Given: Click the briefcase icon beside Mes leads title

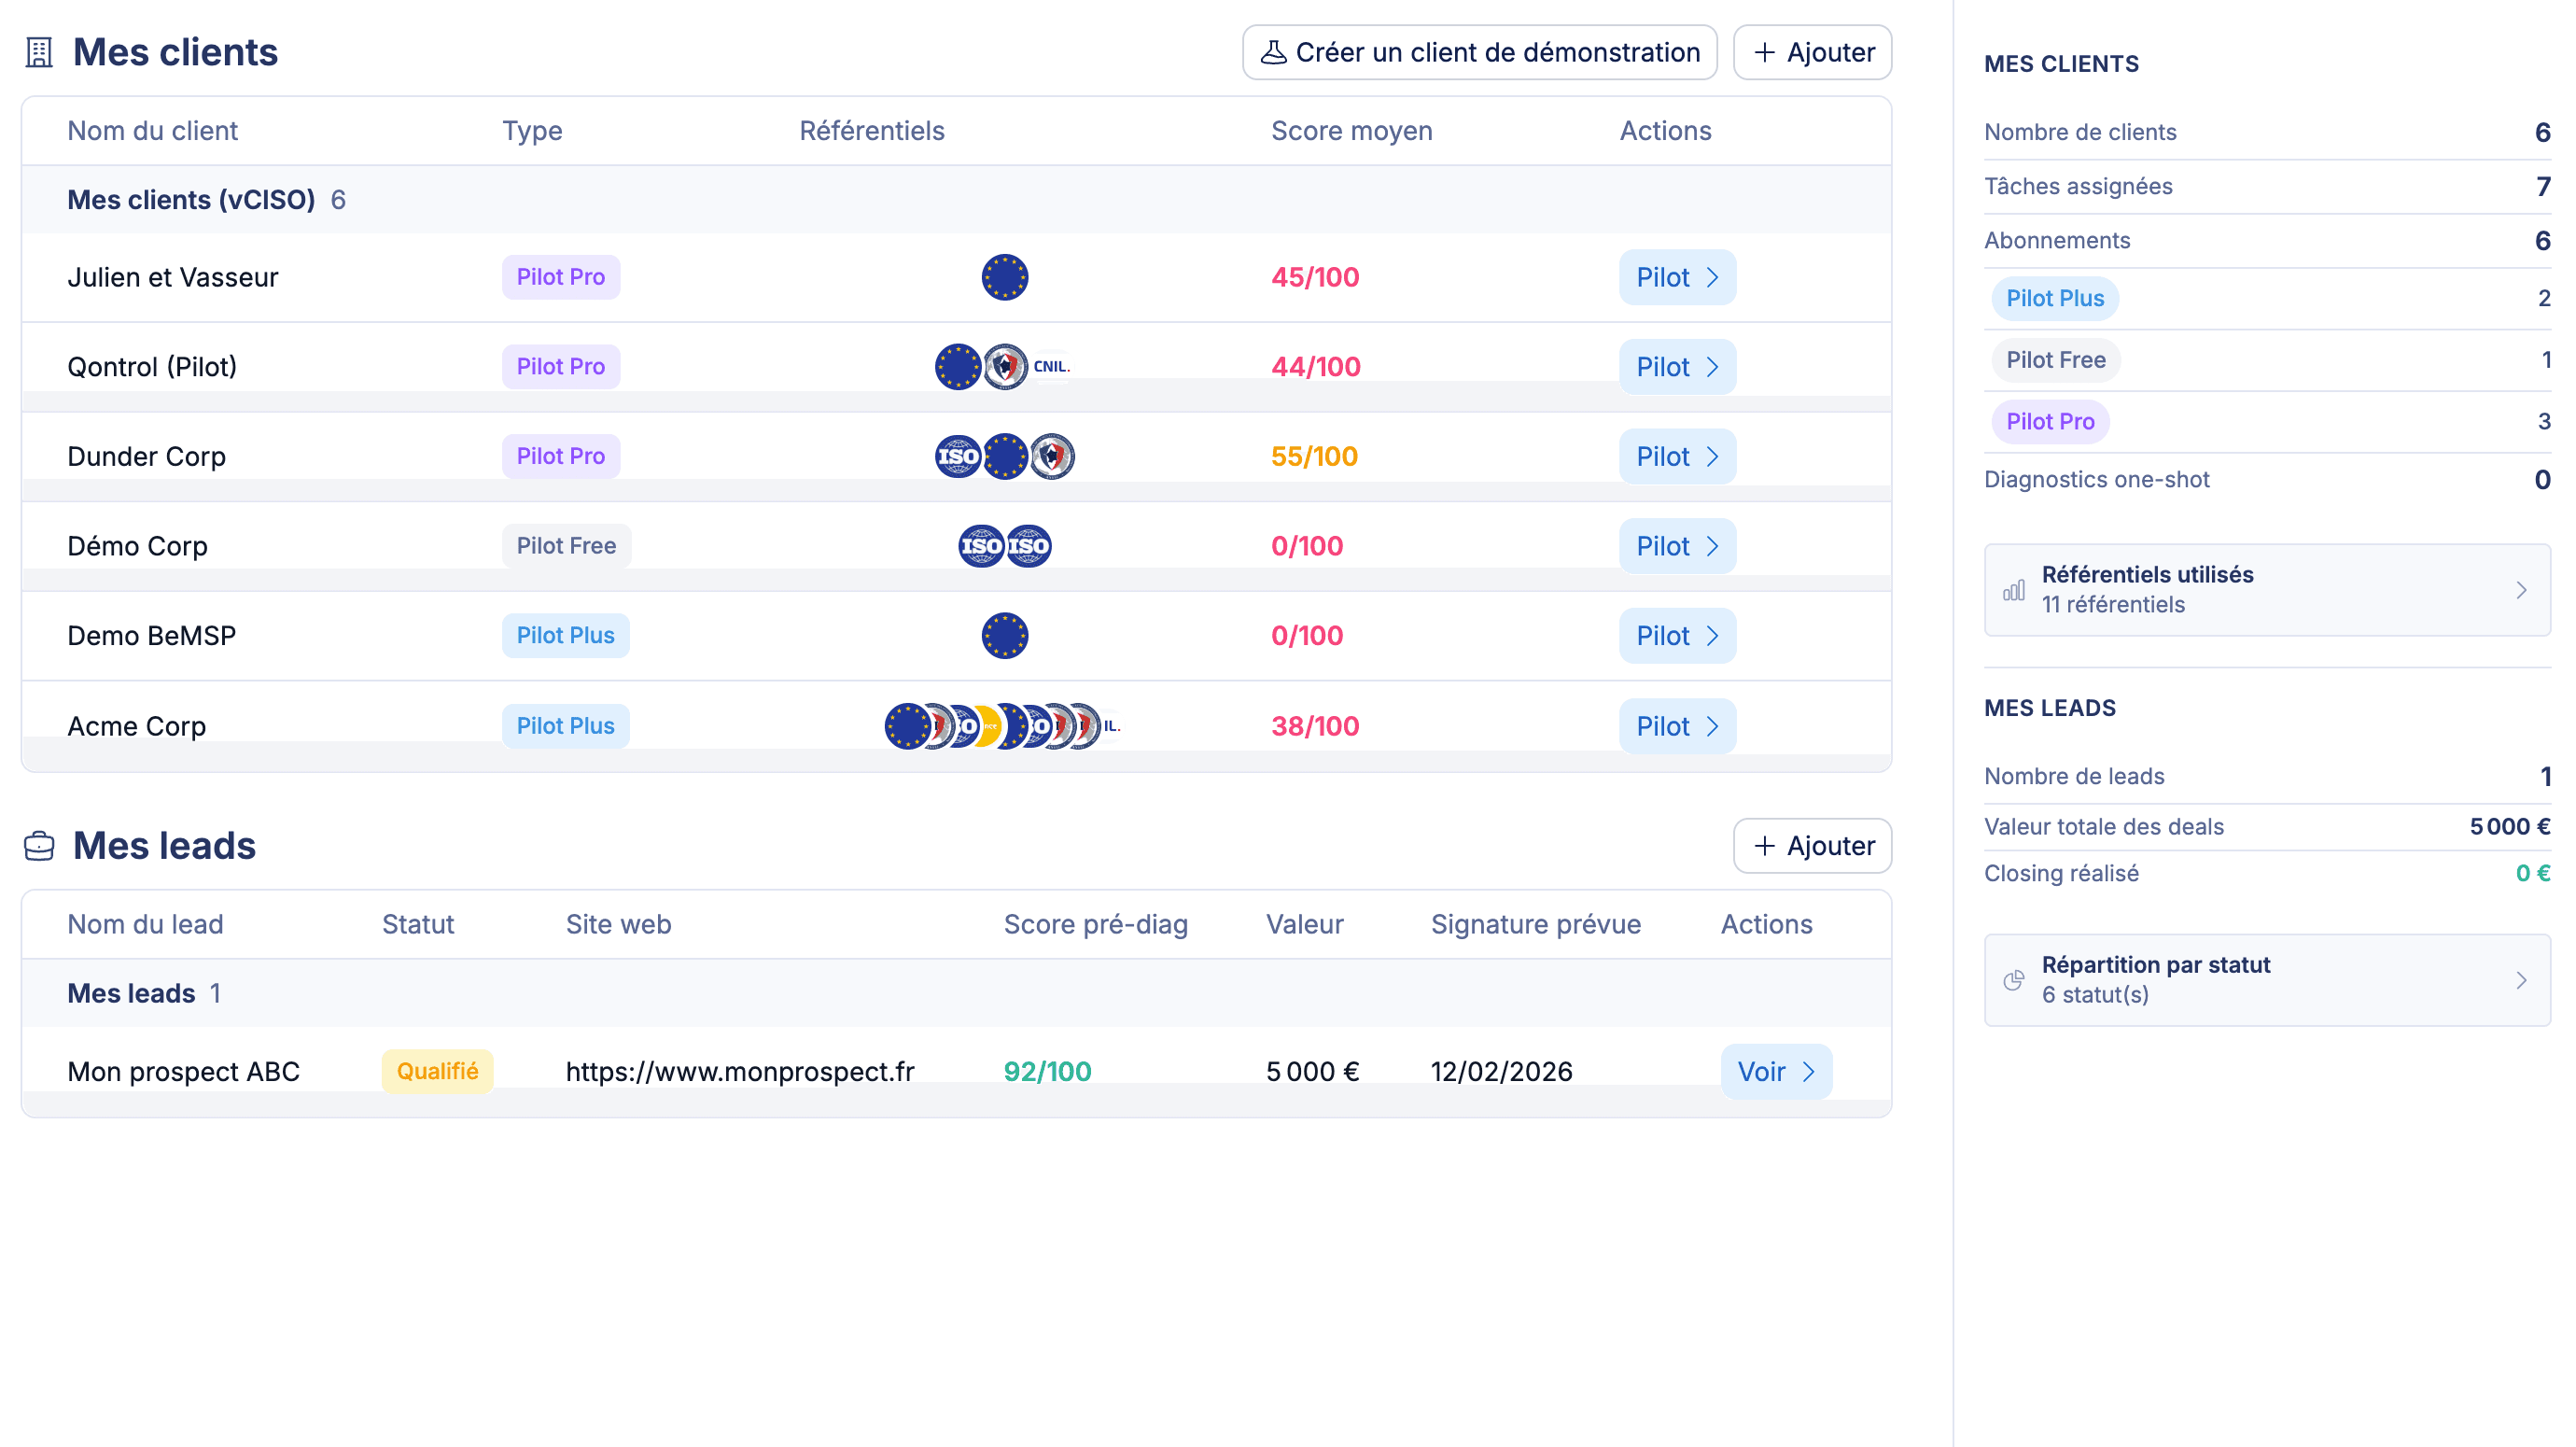Looking at the screenshot, I should pos(38,845).
